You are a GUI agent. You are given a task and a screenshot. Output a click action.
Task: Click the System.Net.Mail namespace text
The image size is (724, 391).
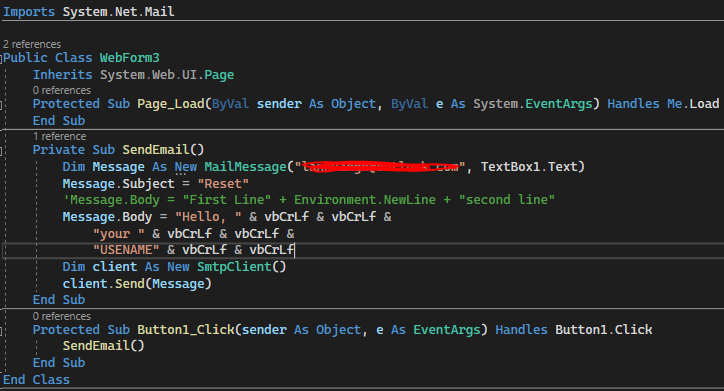pos(119,12)
